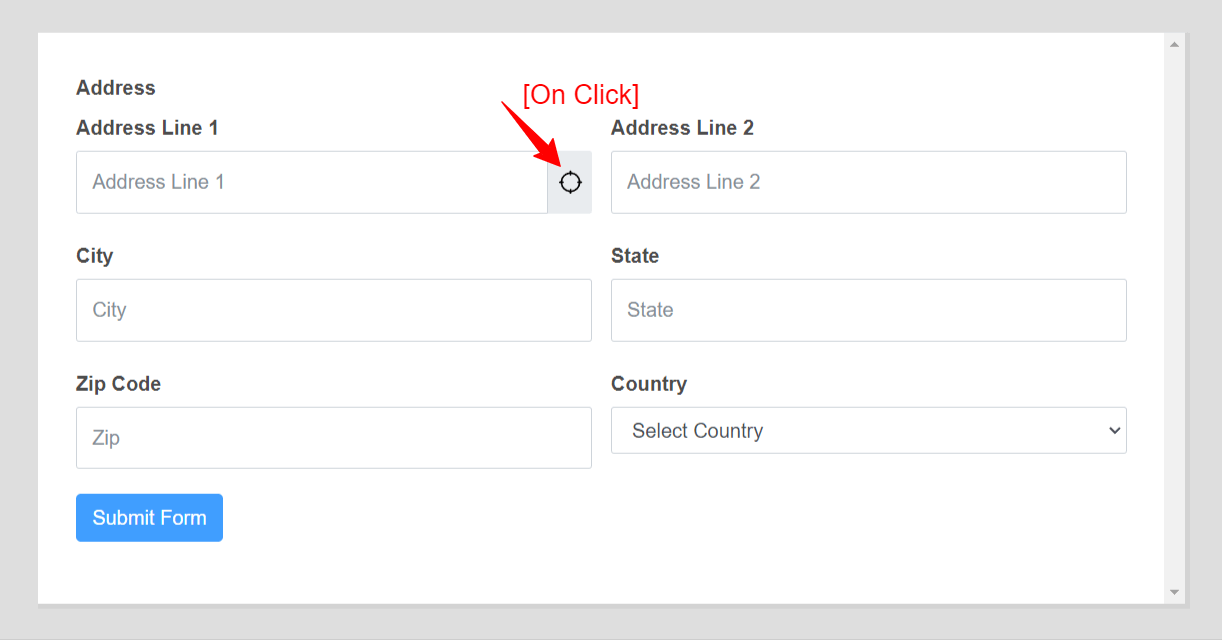Click the "City" field label

(x=95, y=256)
